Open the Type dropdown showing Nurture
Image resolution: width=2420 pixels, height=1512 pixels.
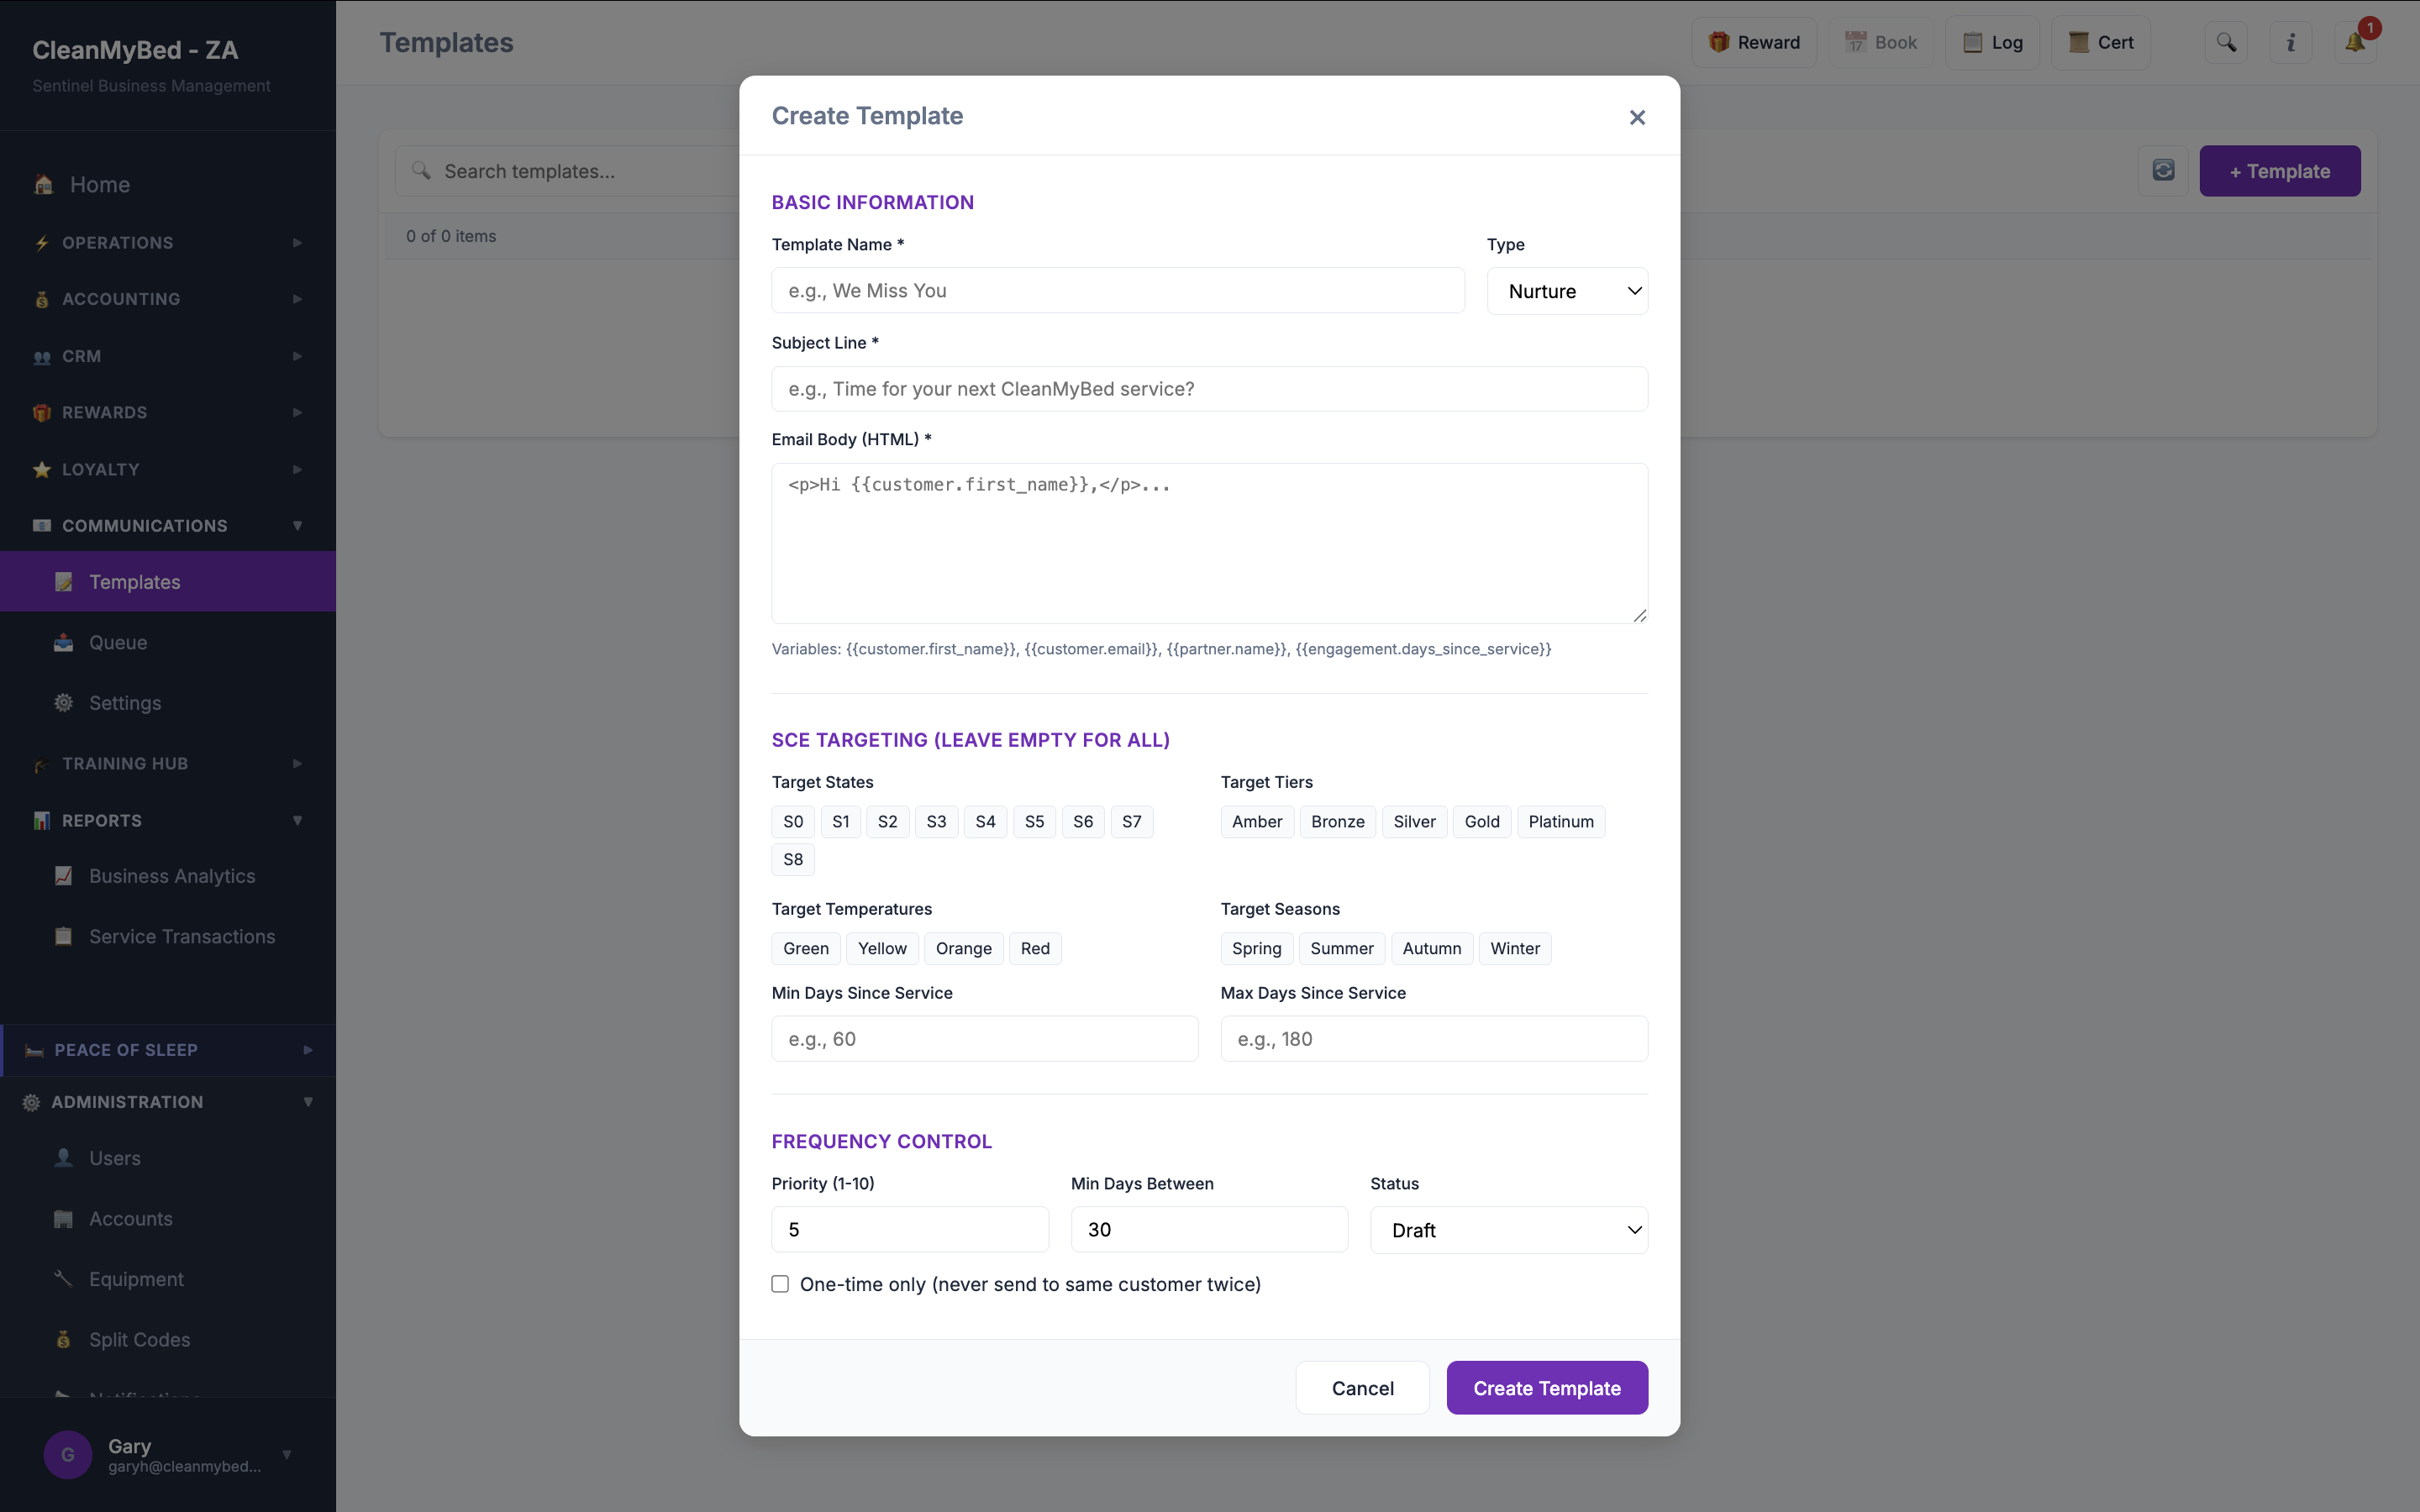pyautogui.click(x=1567, y=292)
